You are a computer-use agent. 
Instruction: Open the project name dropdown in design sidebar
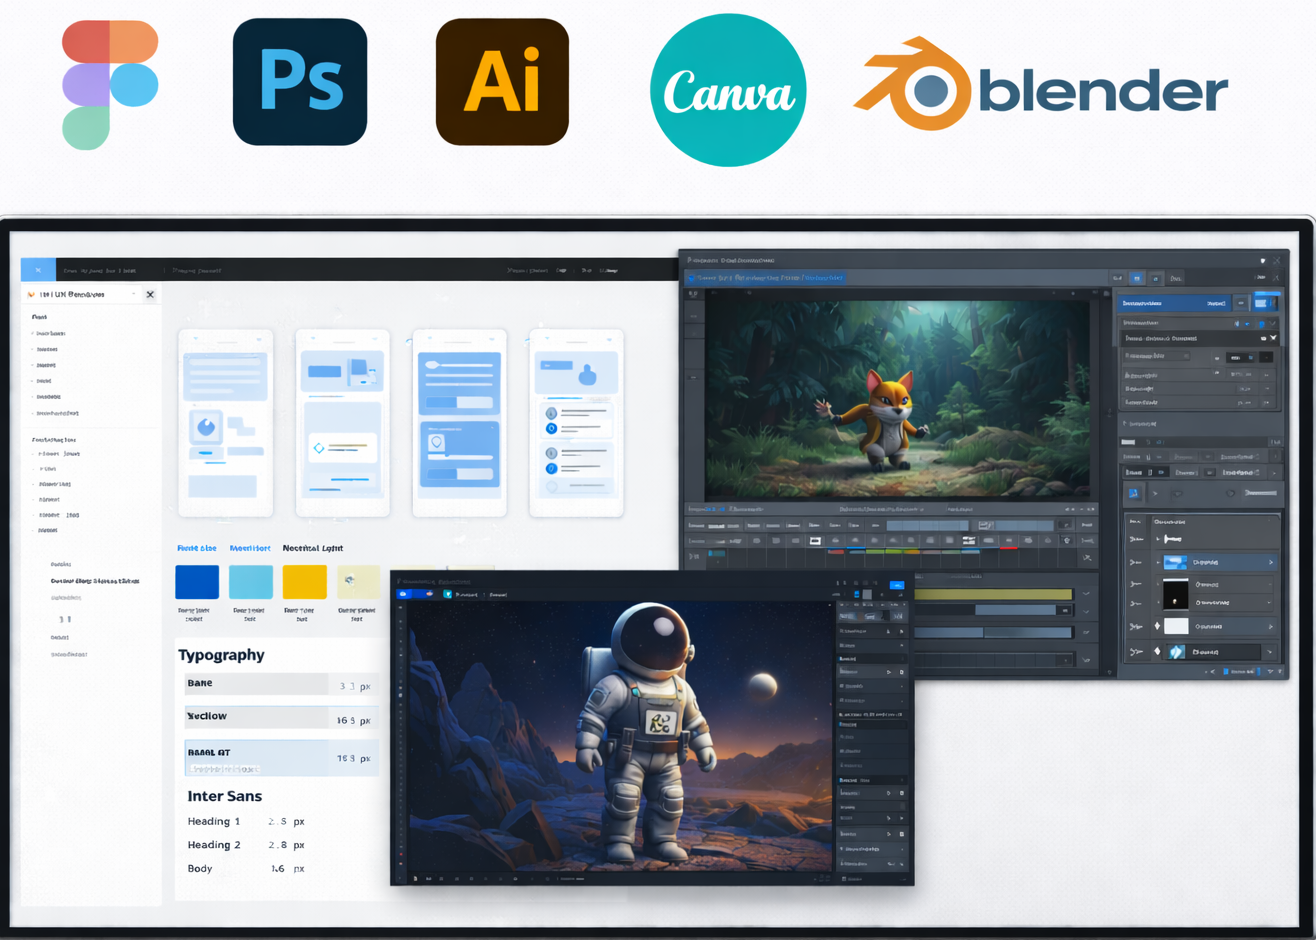(x=133, y=294)
